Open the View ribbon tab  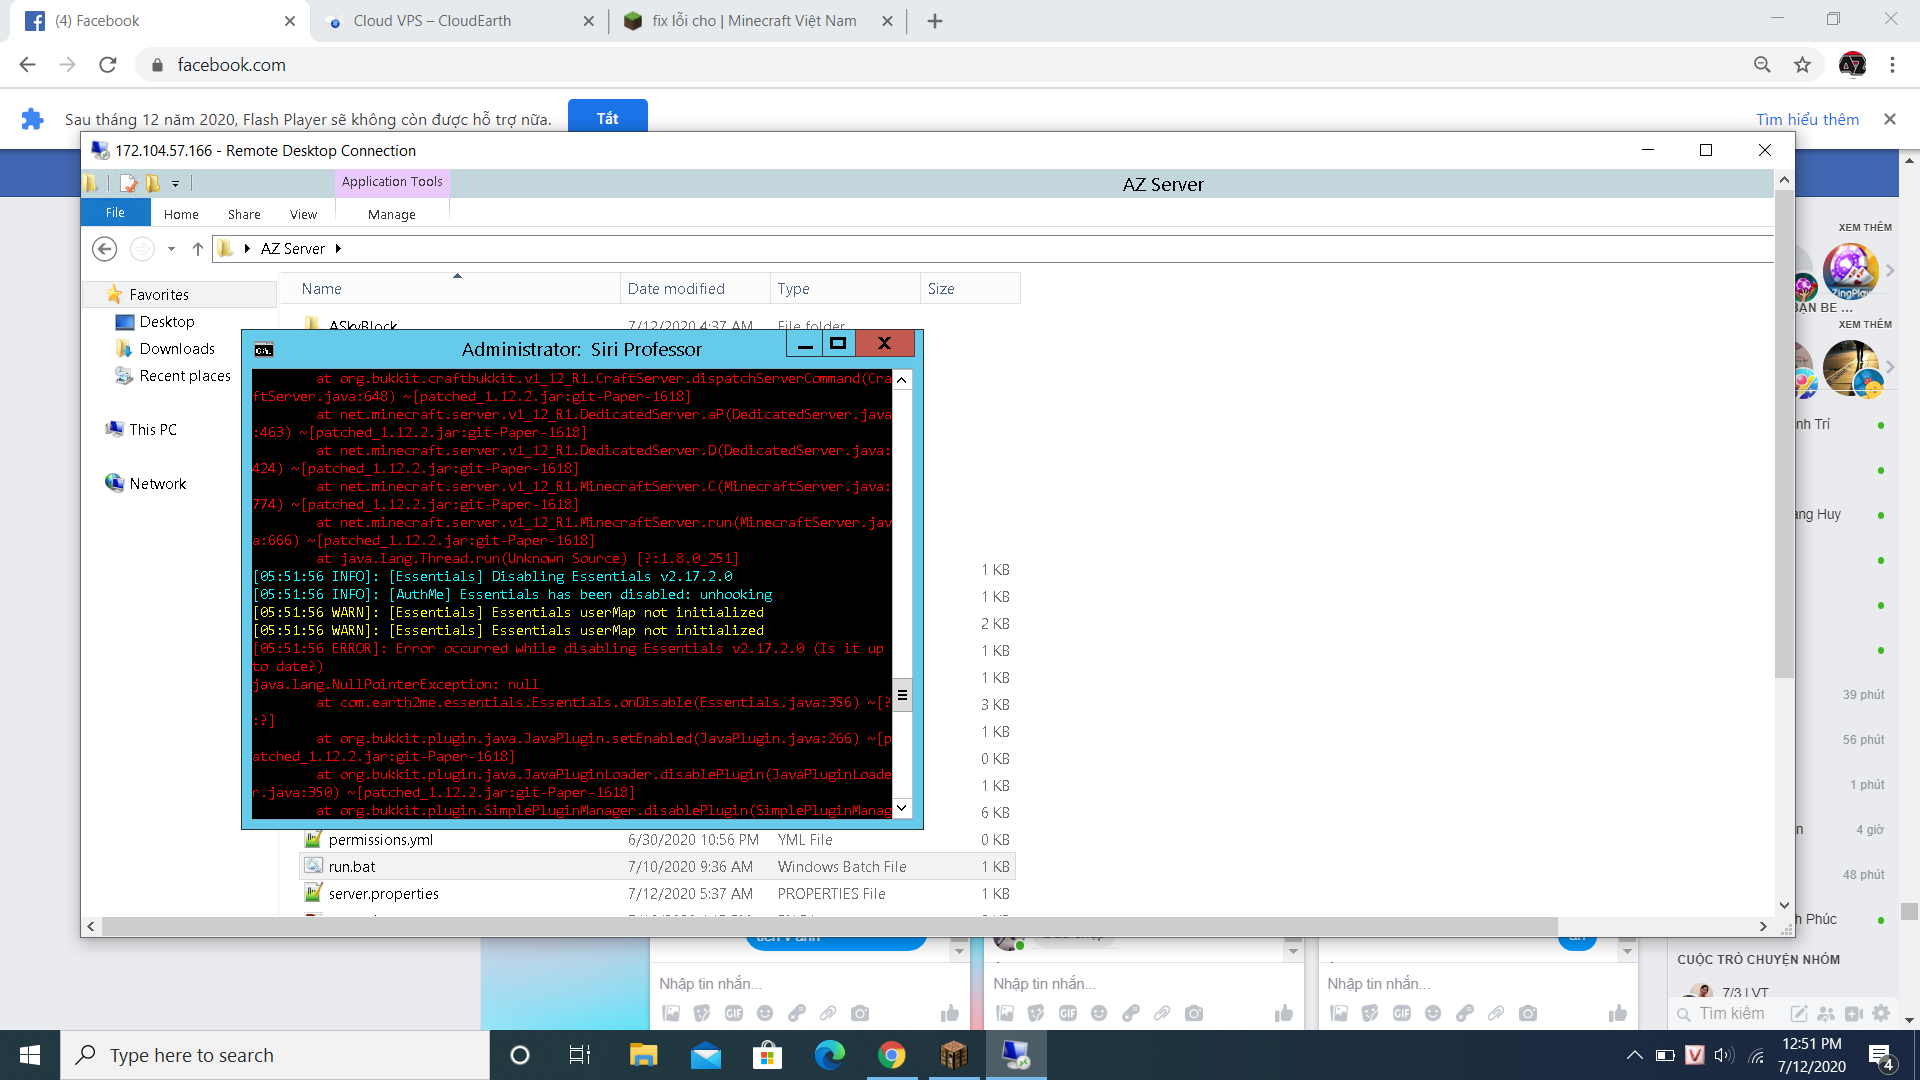[303, 214]
